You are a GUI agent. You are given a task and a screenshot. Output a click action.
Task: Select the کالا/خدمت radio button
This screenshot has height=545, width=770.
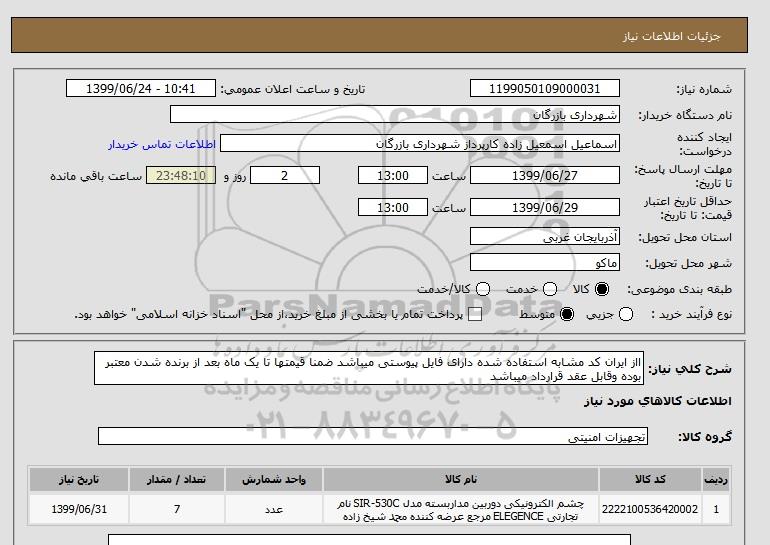click(x=483, y=289)
